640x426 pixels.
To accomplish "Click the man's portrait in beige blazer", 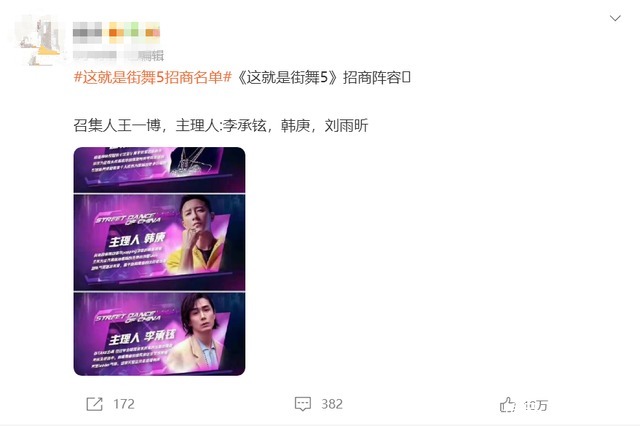I will 199,331.
